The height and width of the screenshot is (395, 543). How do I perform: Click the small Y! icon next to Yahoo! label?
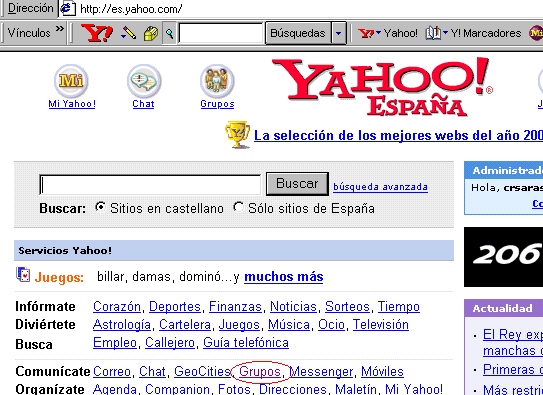point(366,33)
